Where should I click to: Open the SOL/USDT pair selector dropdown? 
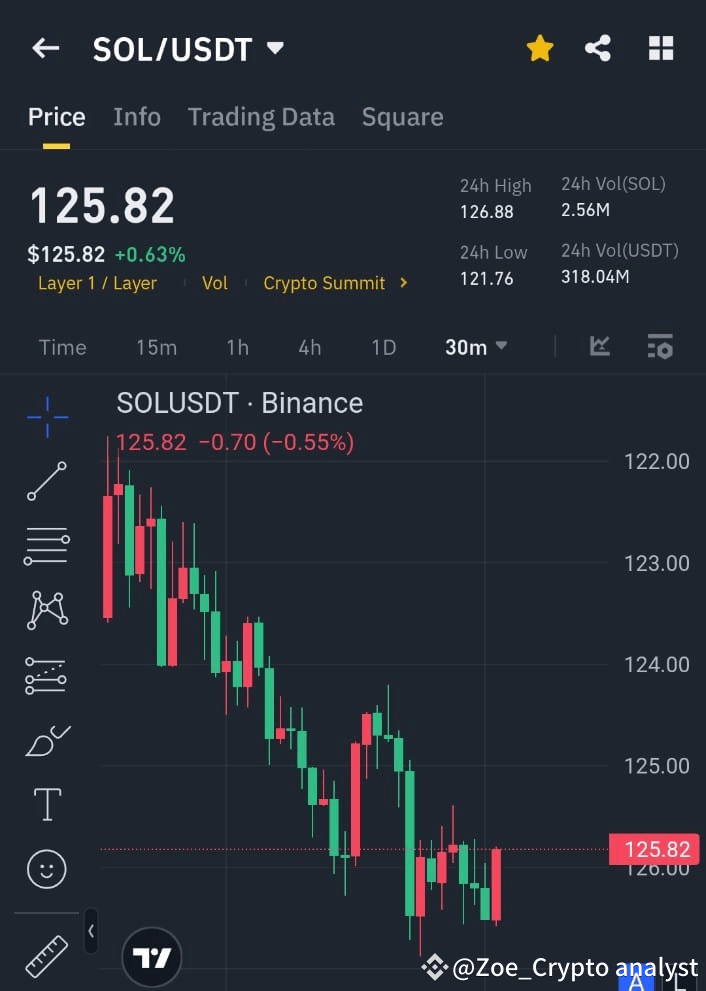(x=274, y=47)
